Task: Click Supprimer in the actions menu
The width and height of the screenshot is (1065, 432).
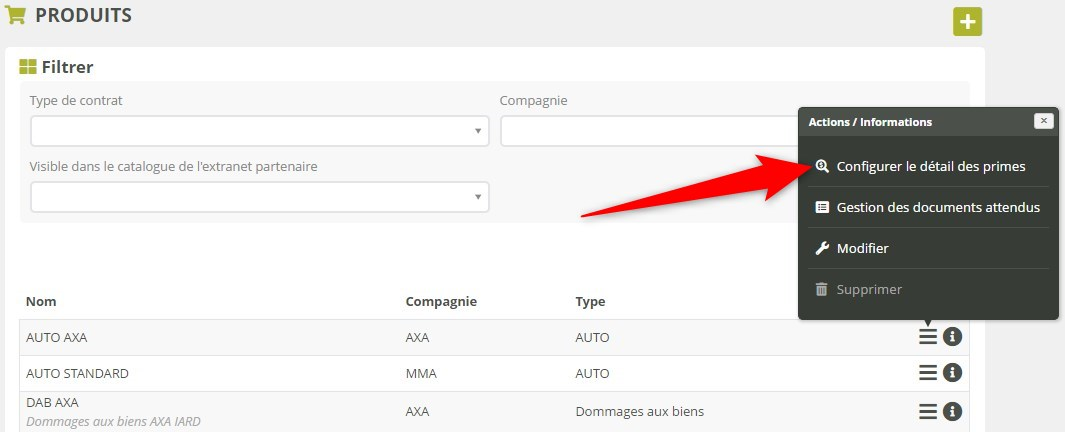Action: tap(868, 289)
